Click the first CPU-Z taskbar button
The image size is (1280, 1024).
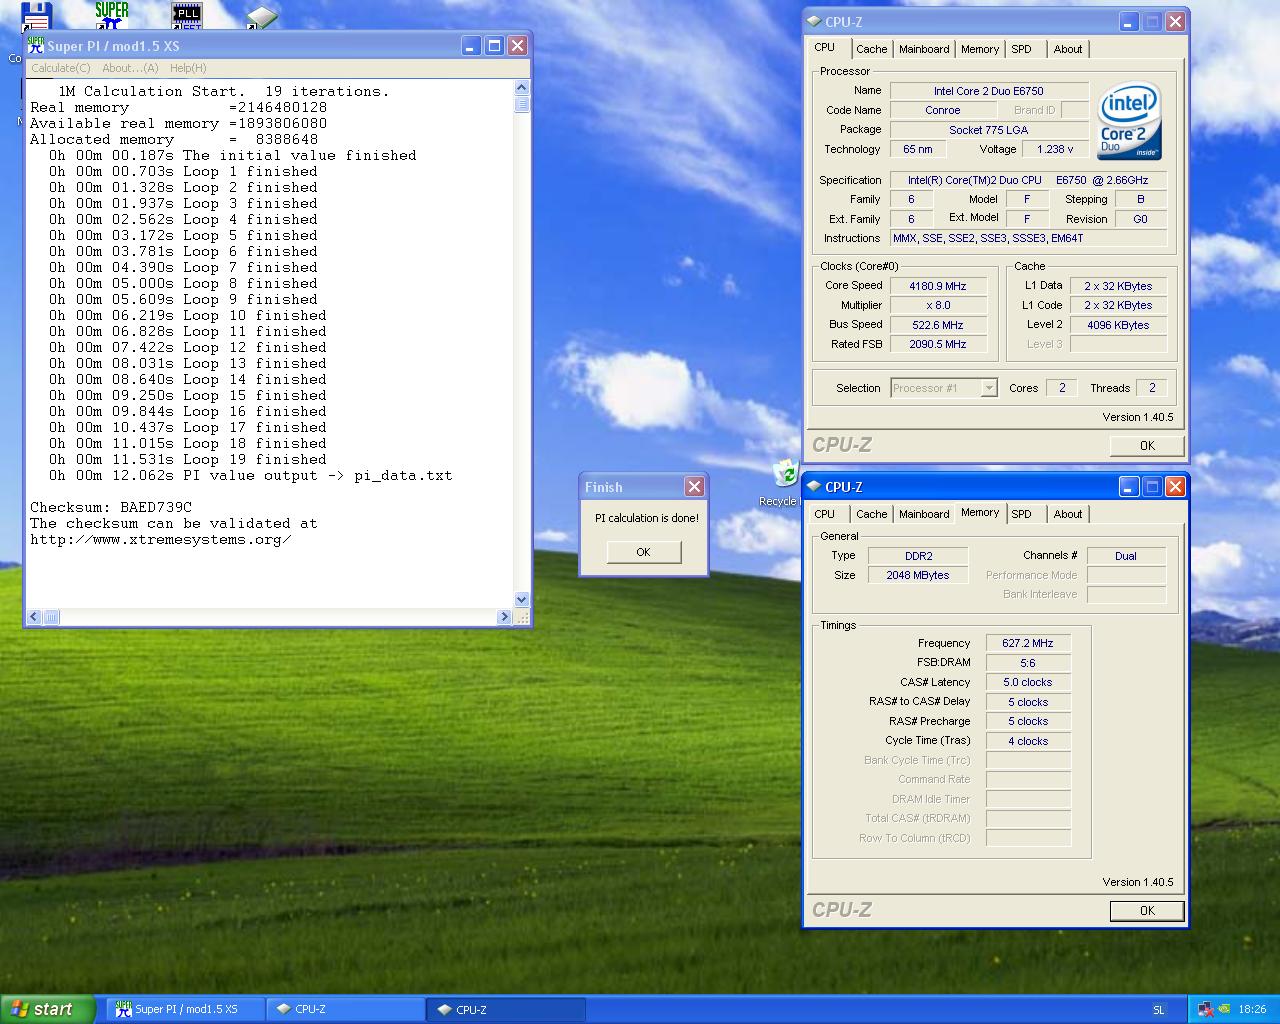[x=346, y=1009]
